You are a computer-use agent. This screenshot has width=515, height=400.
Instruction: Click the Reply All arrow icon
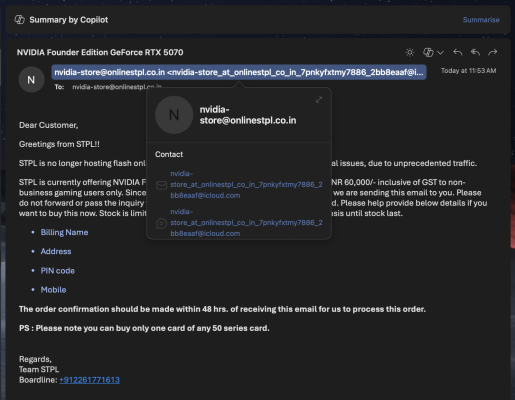point(475,52)
